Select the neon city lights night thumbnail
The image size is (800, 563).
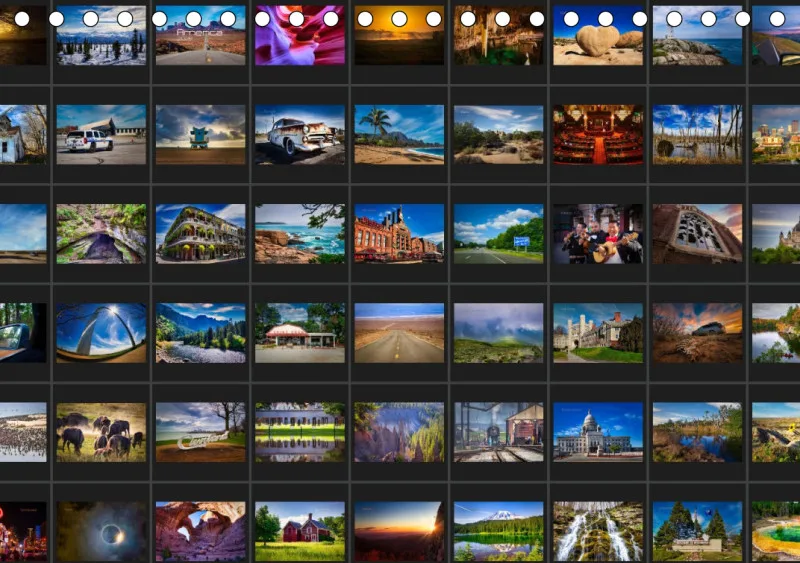pos(23,531)
